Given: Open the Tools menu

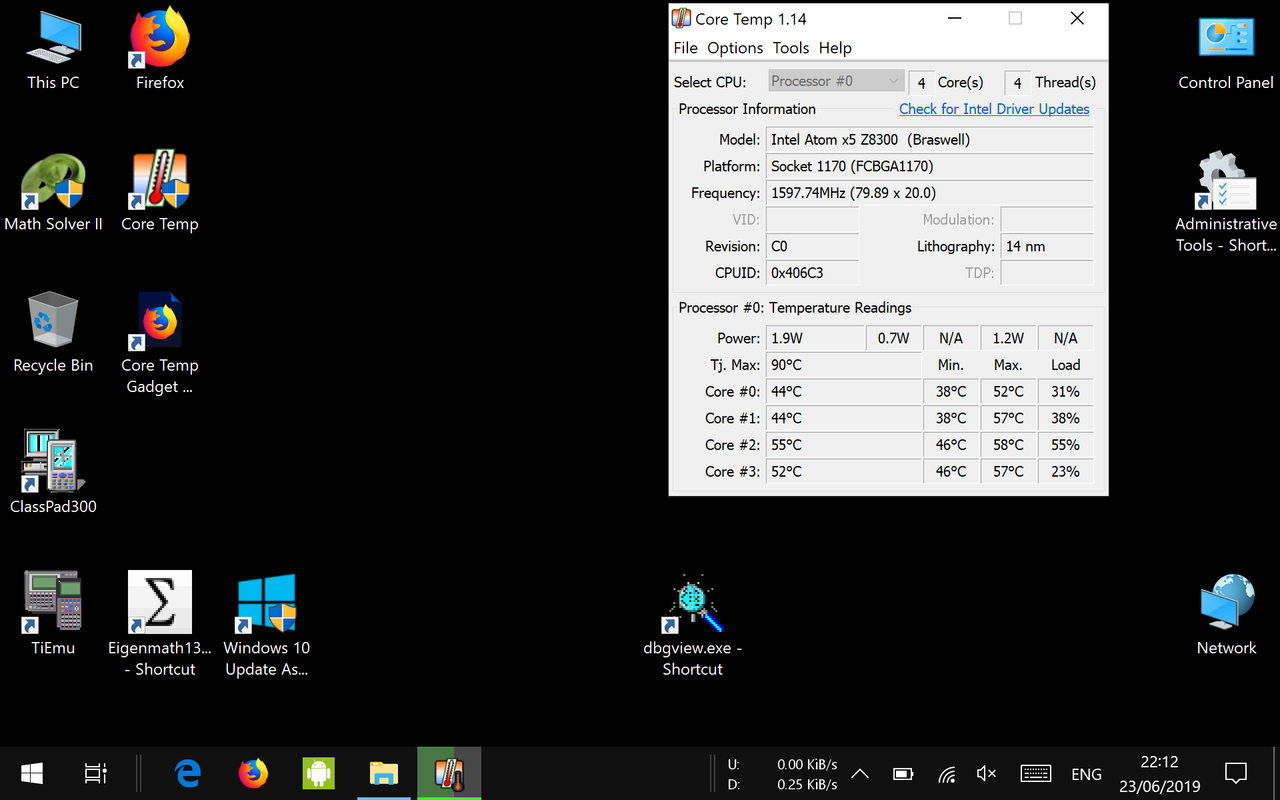Looking at the screenshot, I should (x=790, y=48).
